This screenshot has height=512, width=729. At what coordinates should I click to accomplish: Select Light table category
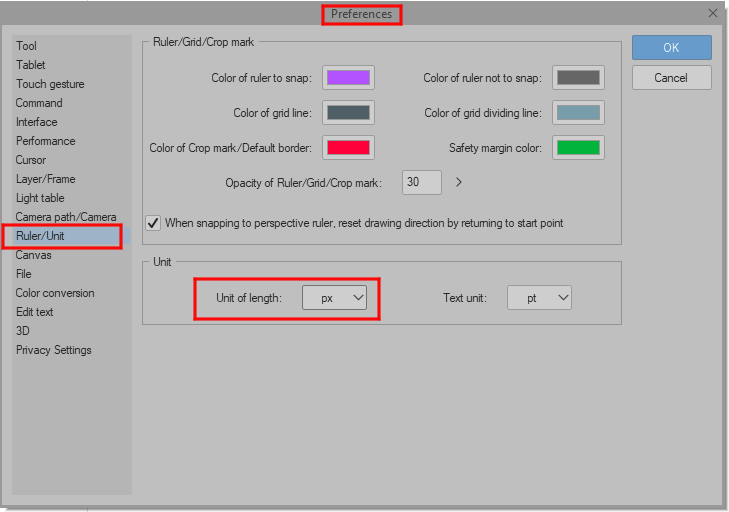pos(40,199)
